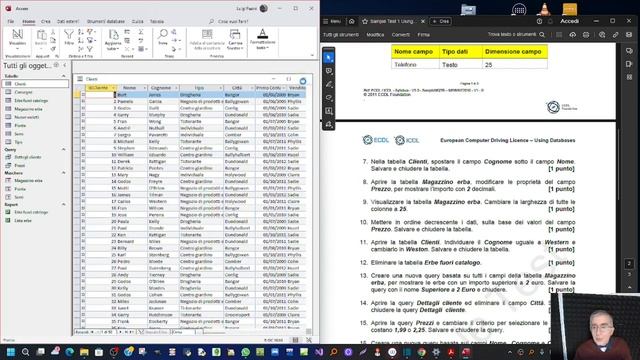Click the Firma button in Acrobat

[423, 35]
